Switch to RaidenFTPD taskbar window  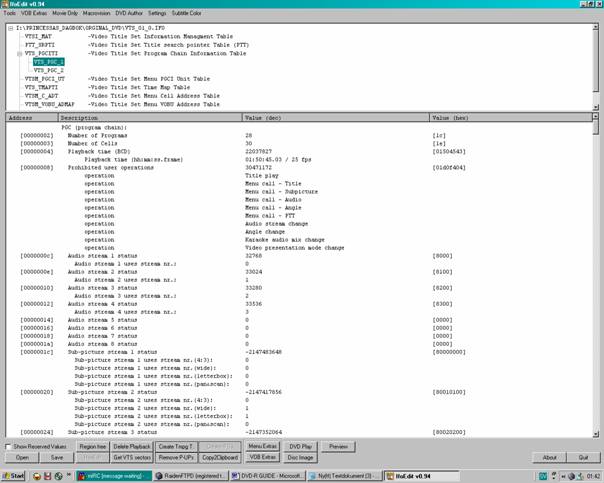(191, 476)
